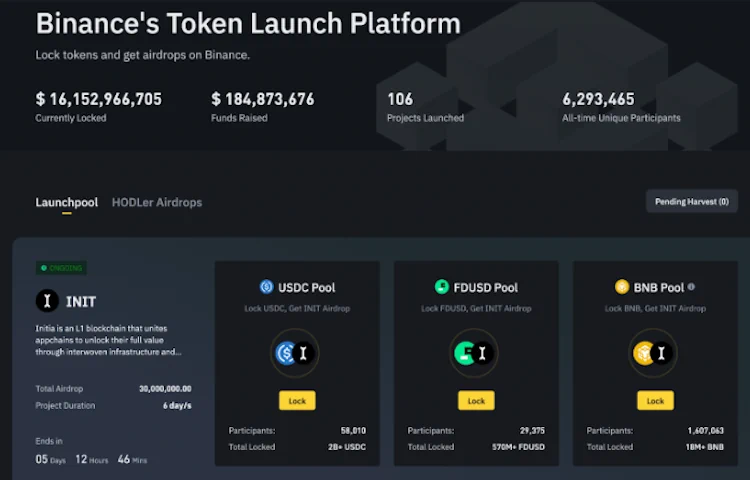Click the 05 Days countdown value
The width and height of the screenshot is (750, 480).
(x=50, y=459)
